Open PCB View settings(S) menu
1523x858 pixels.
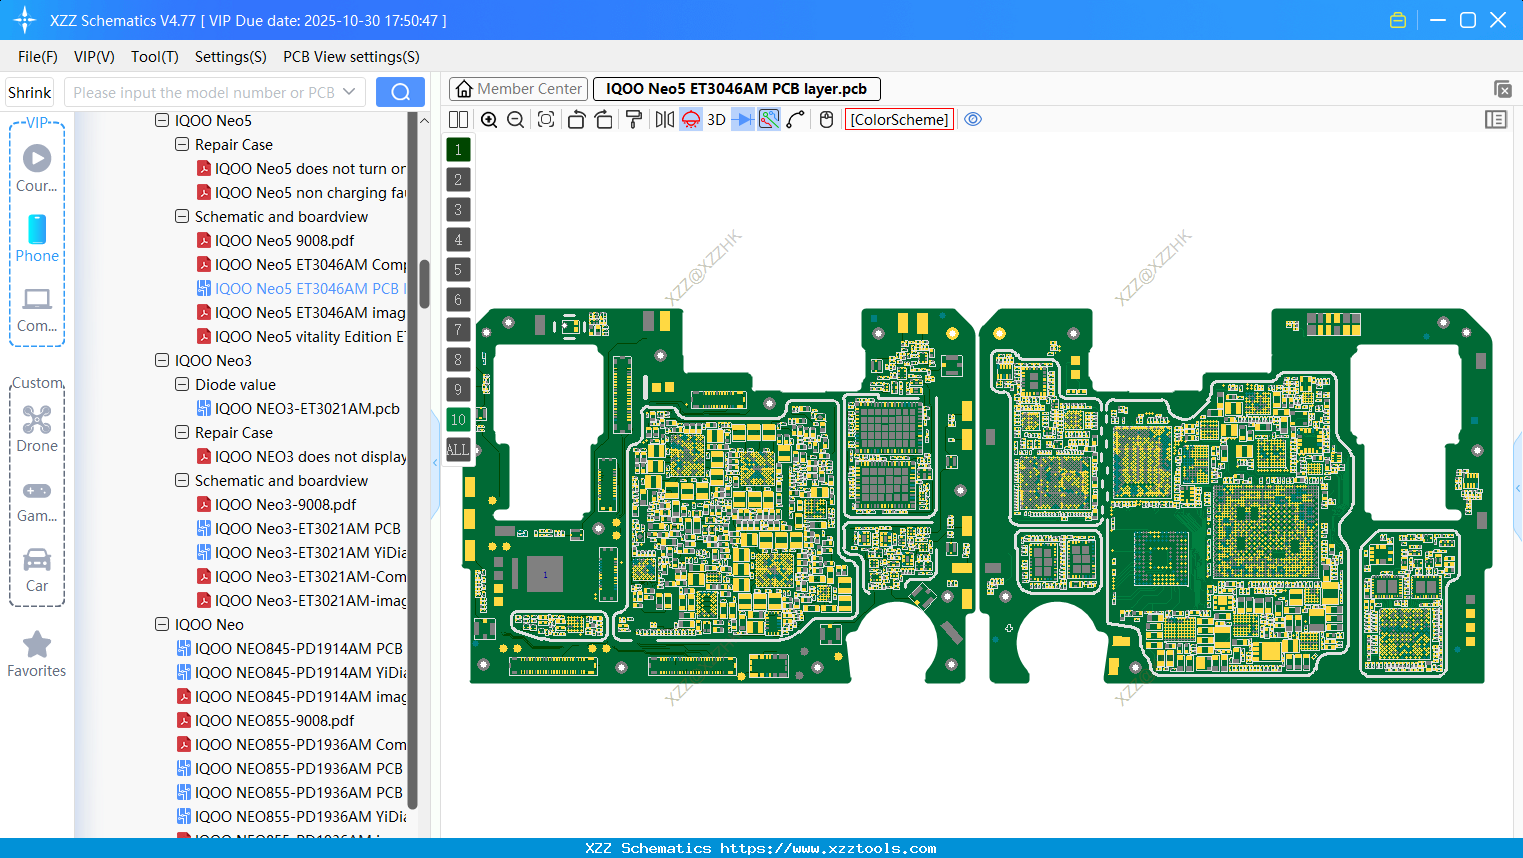point(351,57)
